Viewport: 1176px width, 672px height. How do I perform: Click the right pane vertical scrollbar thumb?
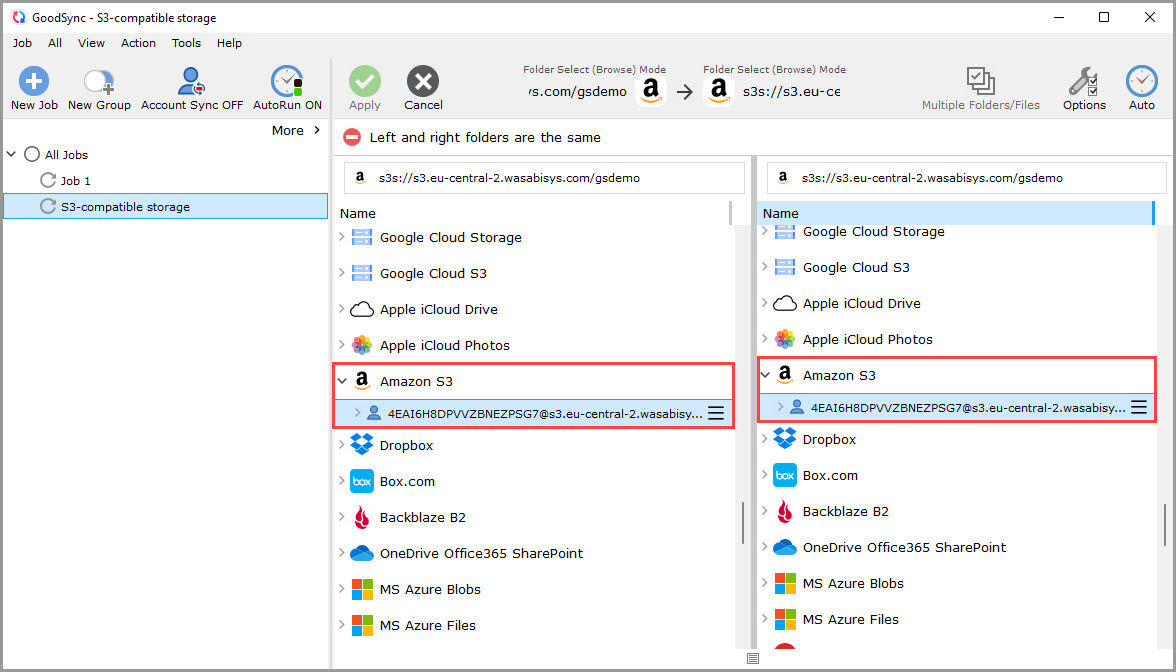1165,525
